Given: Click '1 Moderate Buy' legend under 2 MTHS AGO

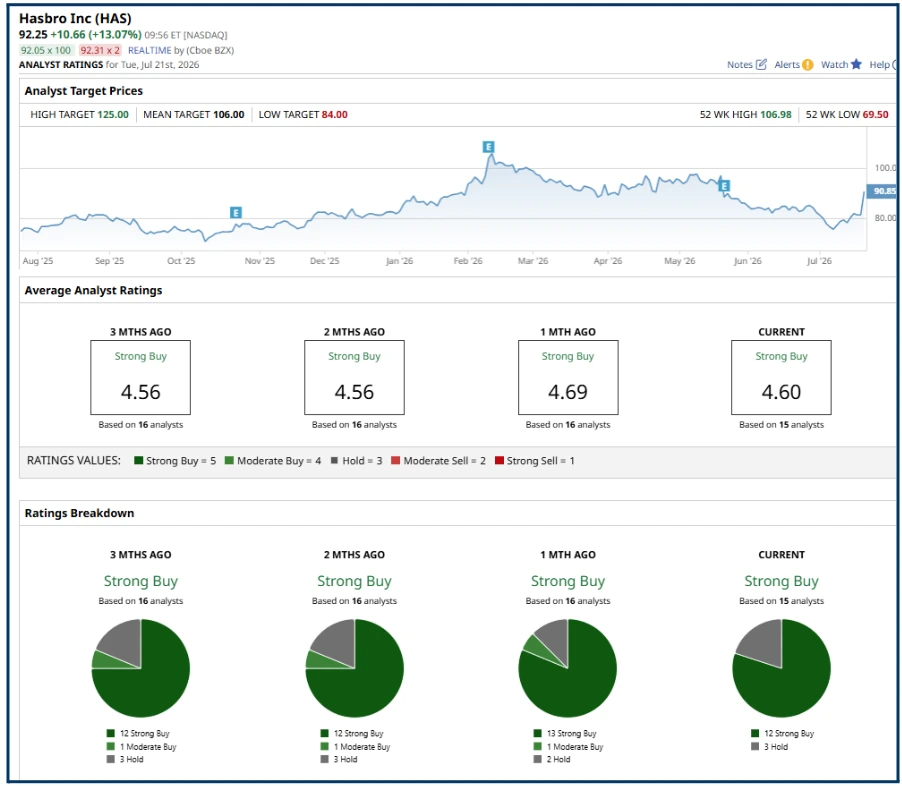Looking at the screenshot, I should [362, 747].
